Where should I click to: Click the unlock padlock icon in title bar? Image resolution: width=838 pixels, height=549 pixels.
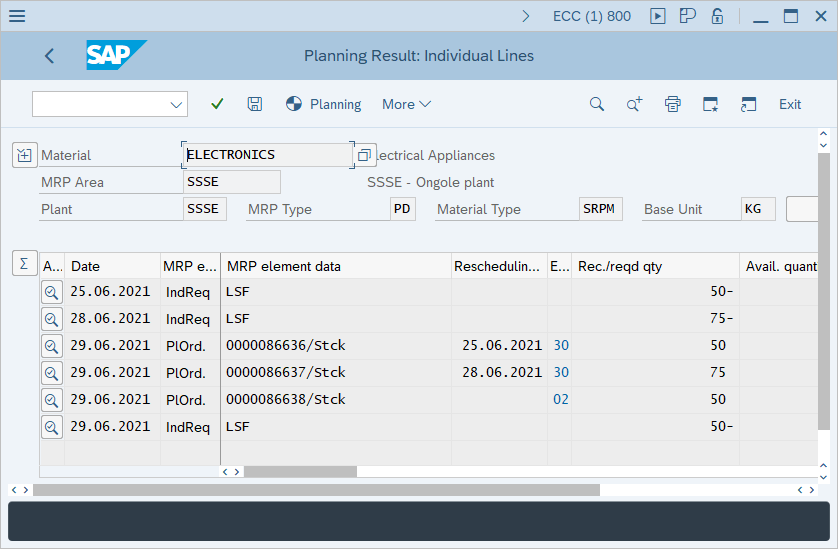point(717,16)
